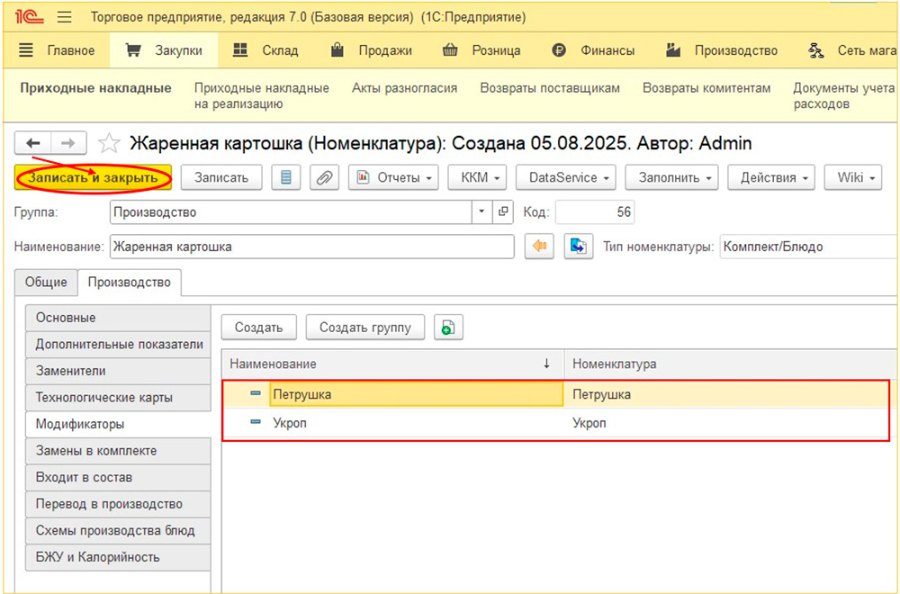Click the 1C application logo icon

(29, 17)
